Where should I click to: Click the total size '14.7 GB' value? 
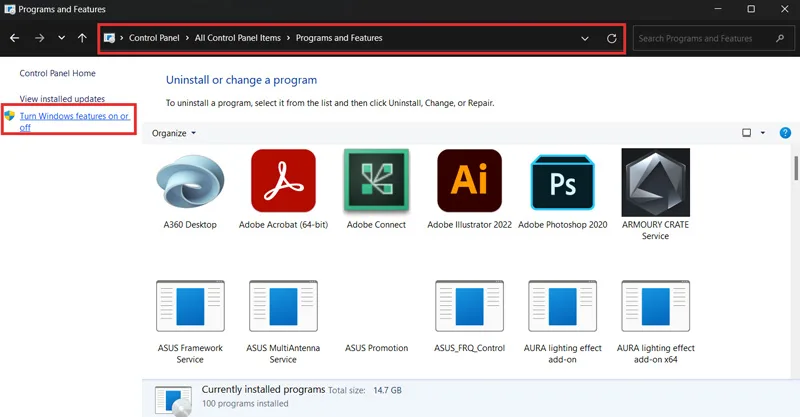coord(388,390)
